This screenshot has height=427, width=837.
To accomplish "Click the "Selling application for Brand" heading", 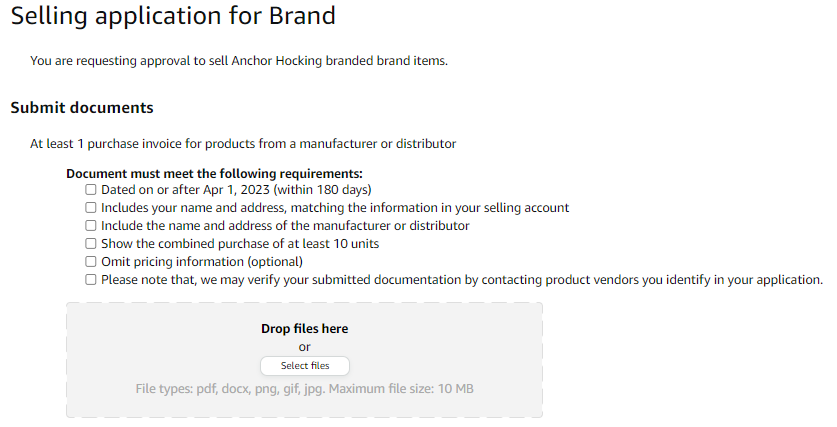I will point(173,16).
